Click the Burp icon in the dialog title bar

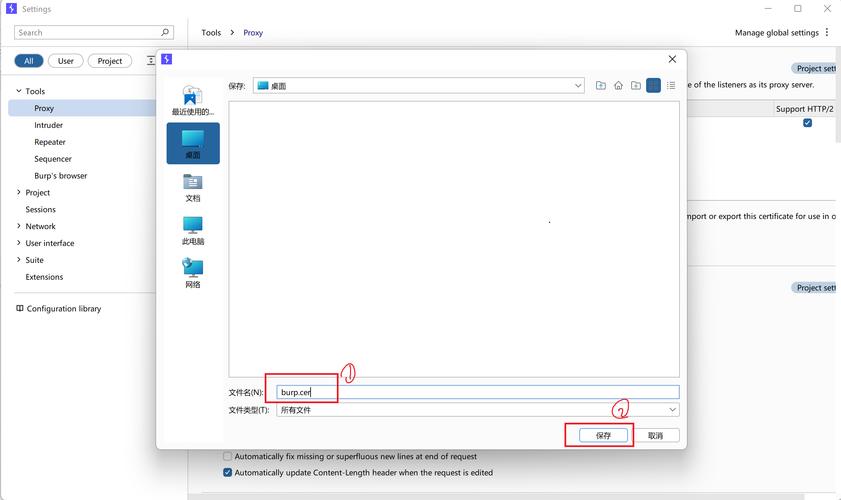pos(167,59)
